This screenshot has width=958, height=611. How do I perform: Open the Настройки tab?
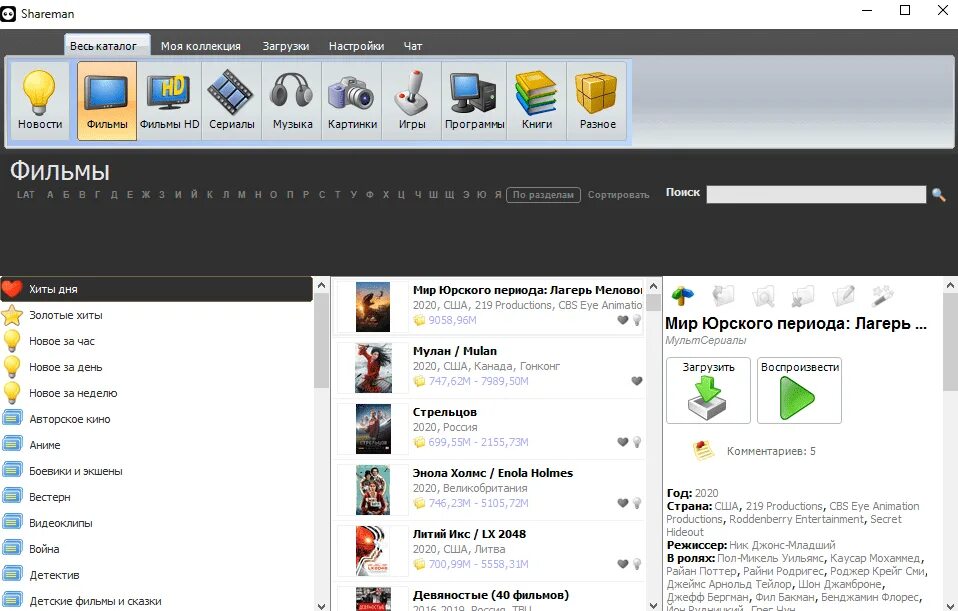pyautogui.click(x=356, y=46)
